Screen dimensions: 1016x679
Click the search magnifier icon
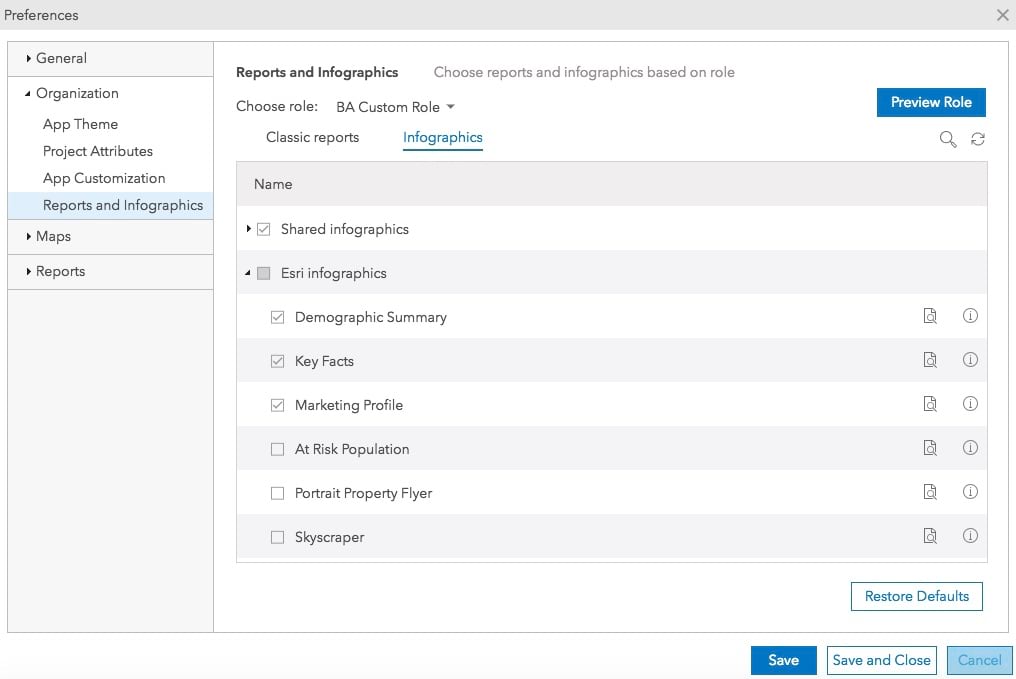coord(948,140)
